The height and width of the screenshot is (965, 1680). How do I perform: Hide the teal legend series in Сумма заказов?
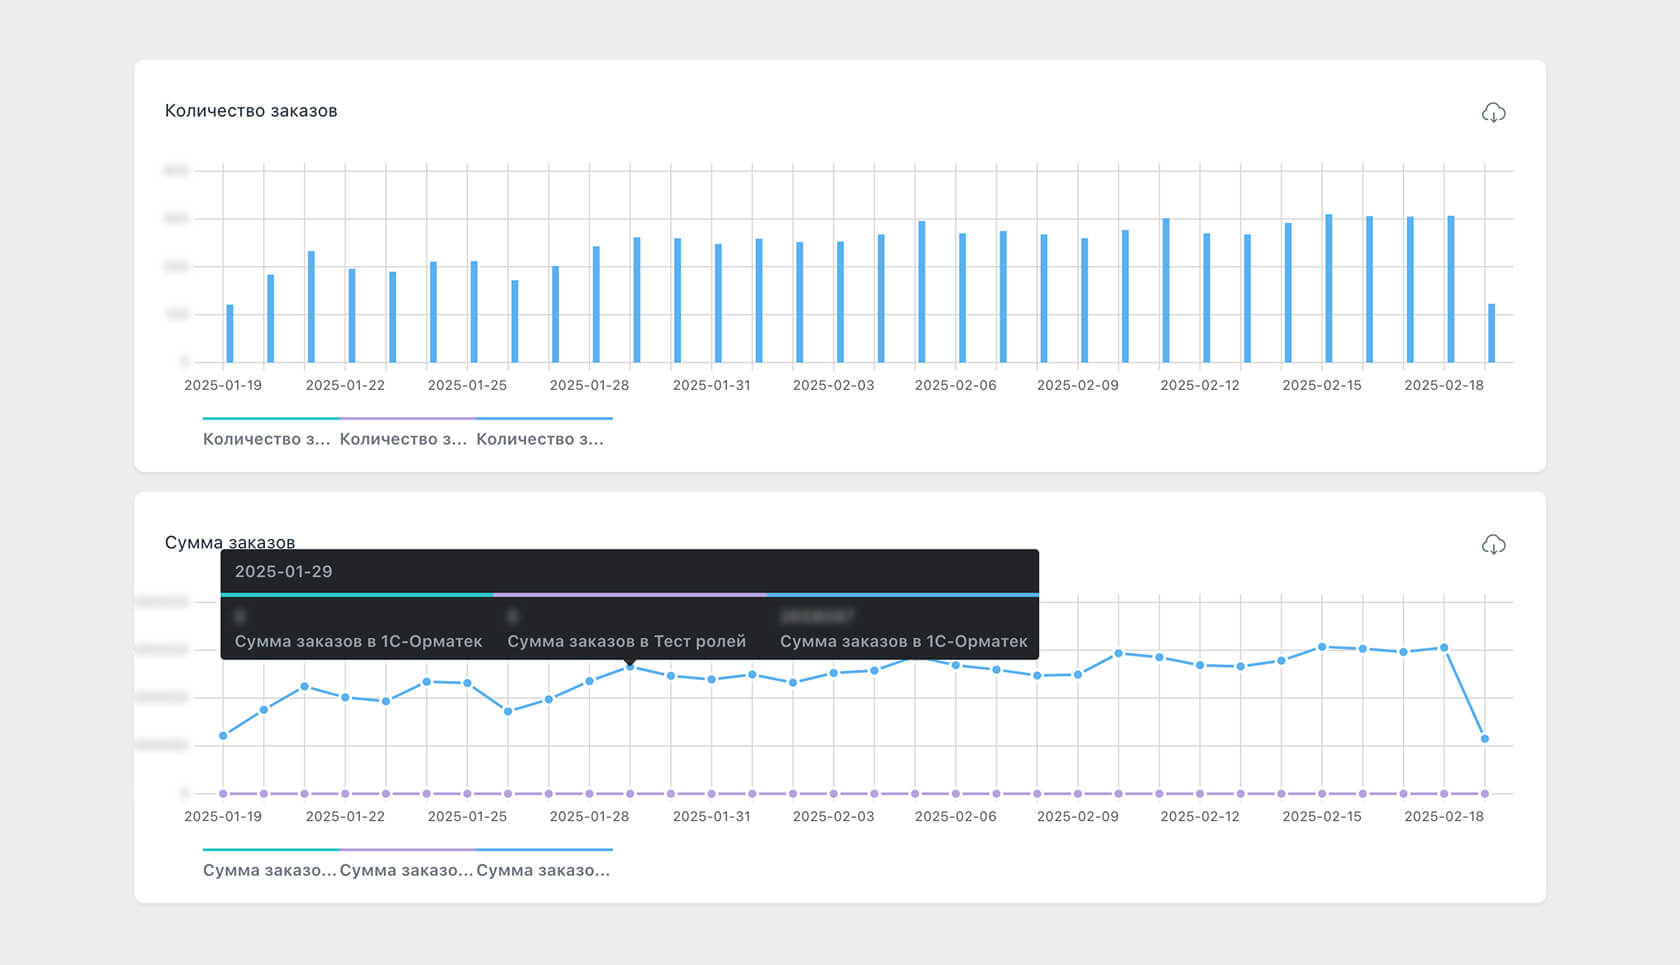pyautogui.click(x=268, y=870)
